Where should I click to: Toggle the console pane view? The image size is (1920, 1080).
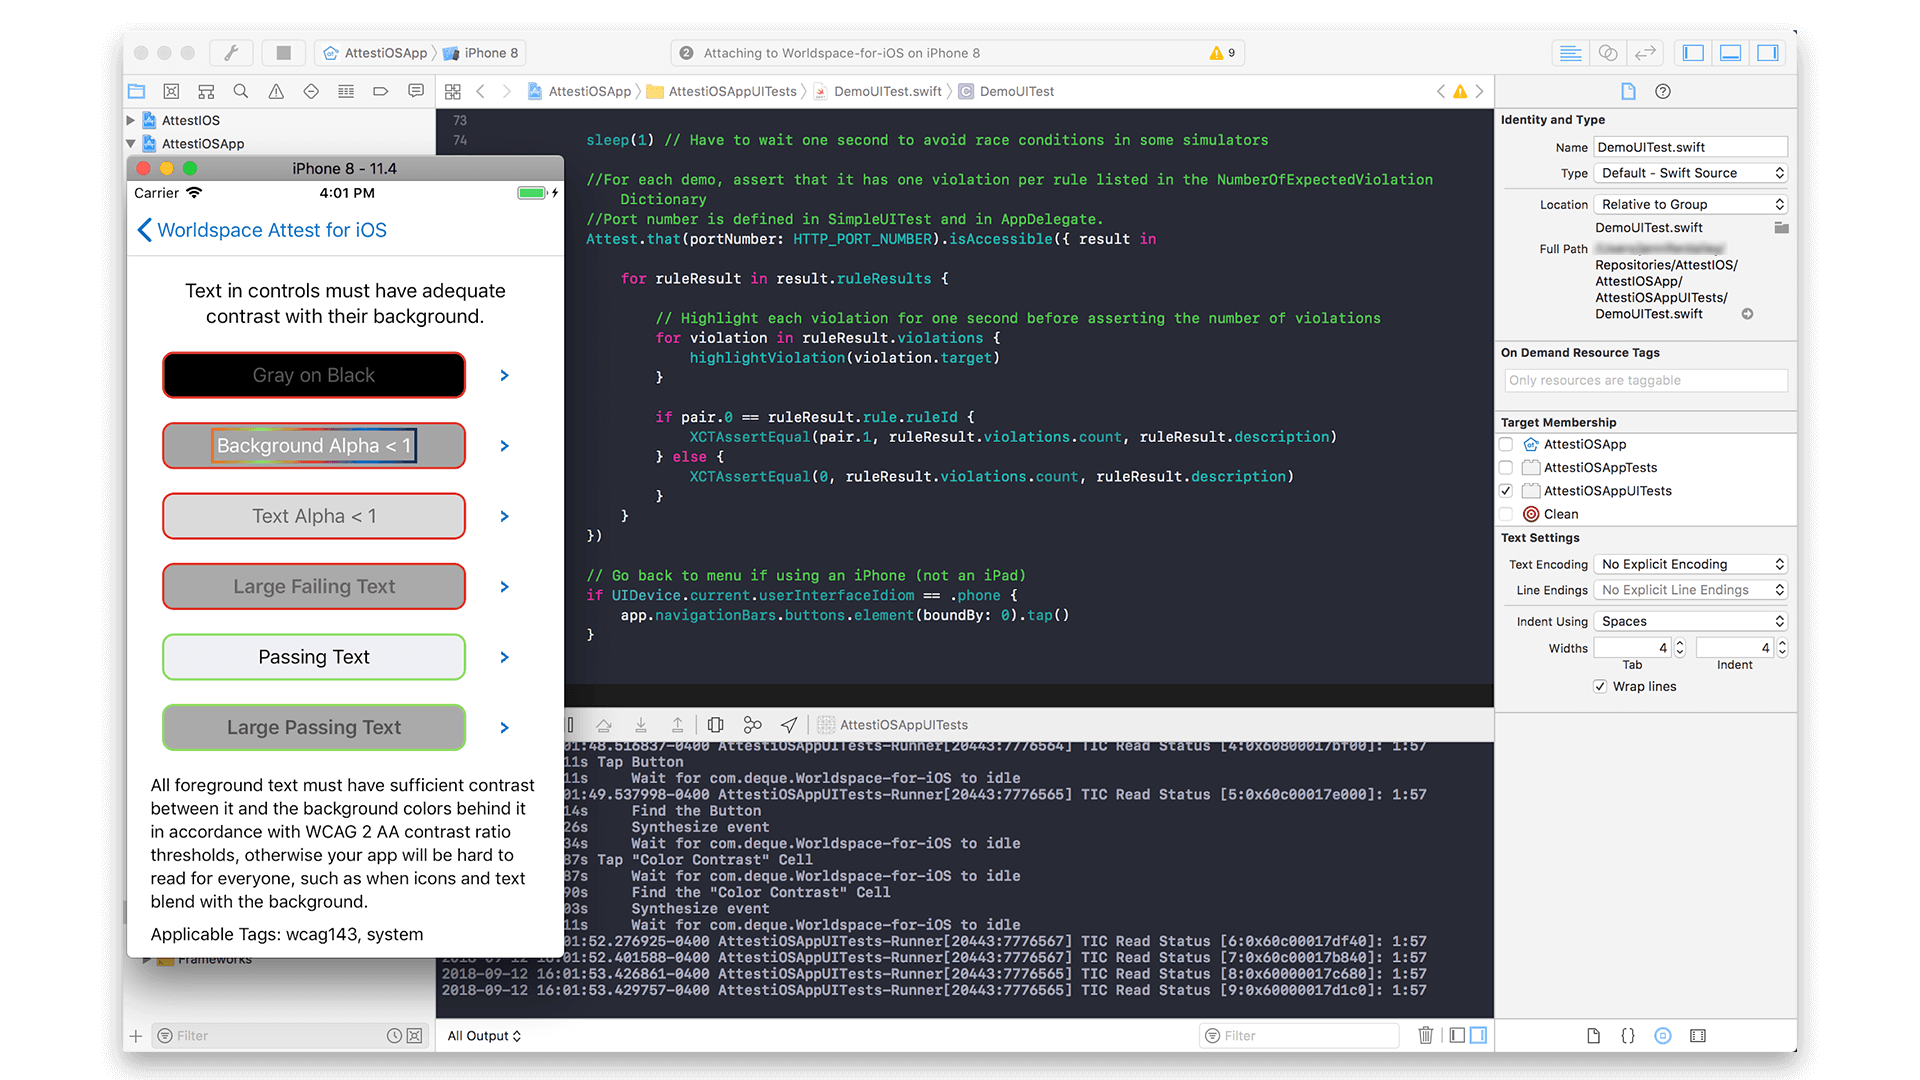pos(1479,1035)
